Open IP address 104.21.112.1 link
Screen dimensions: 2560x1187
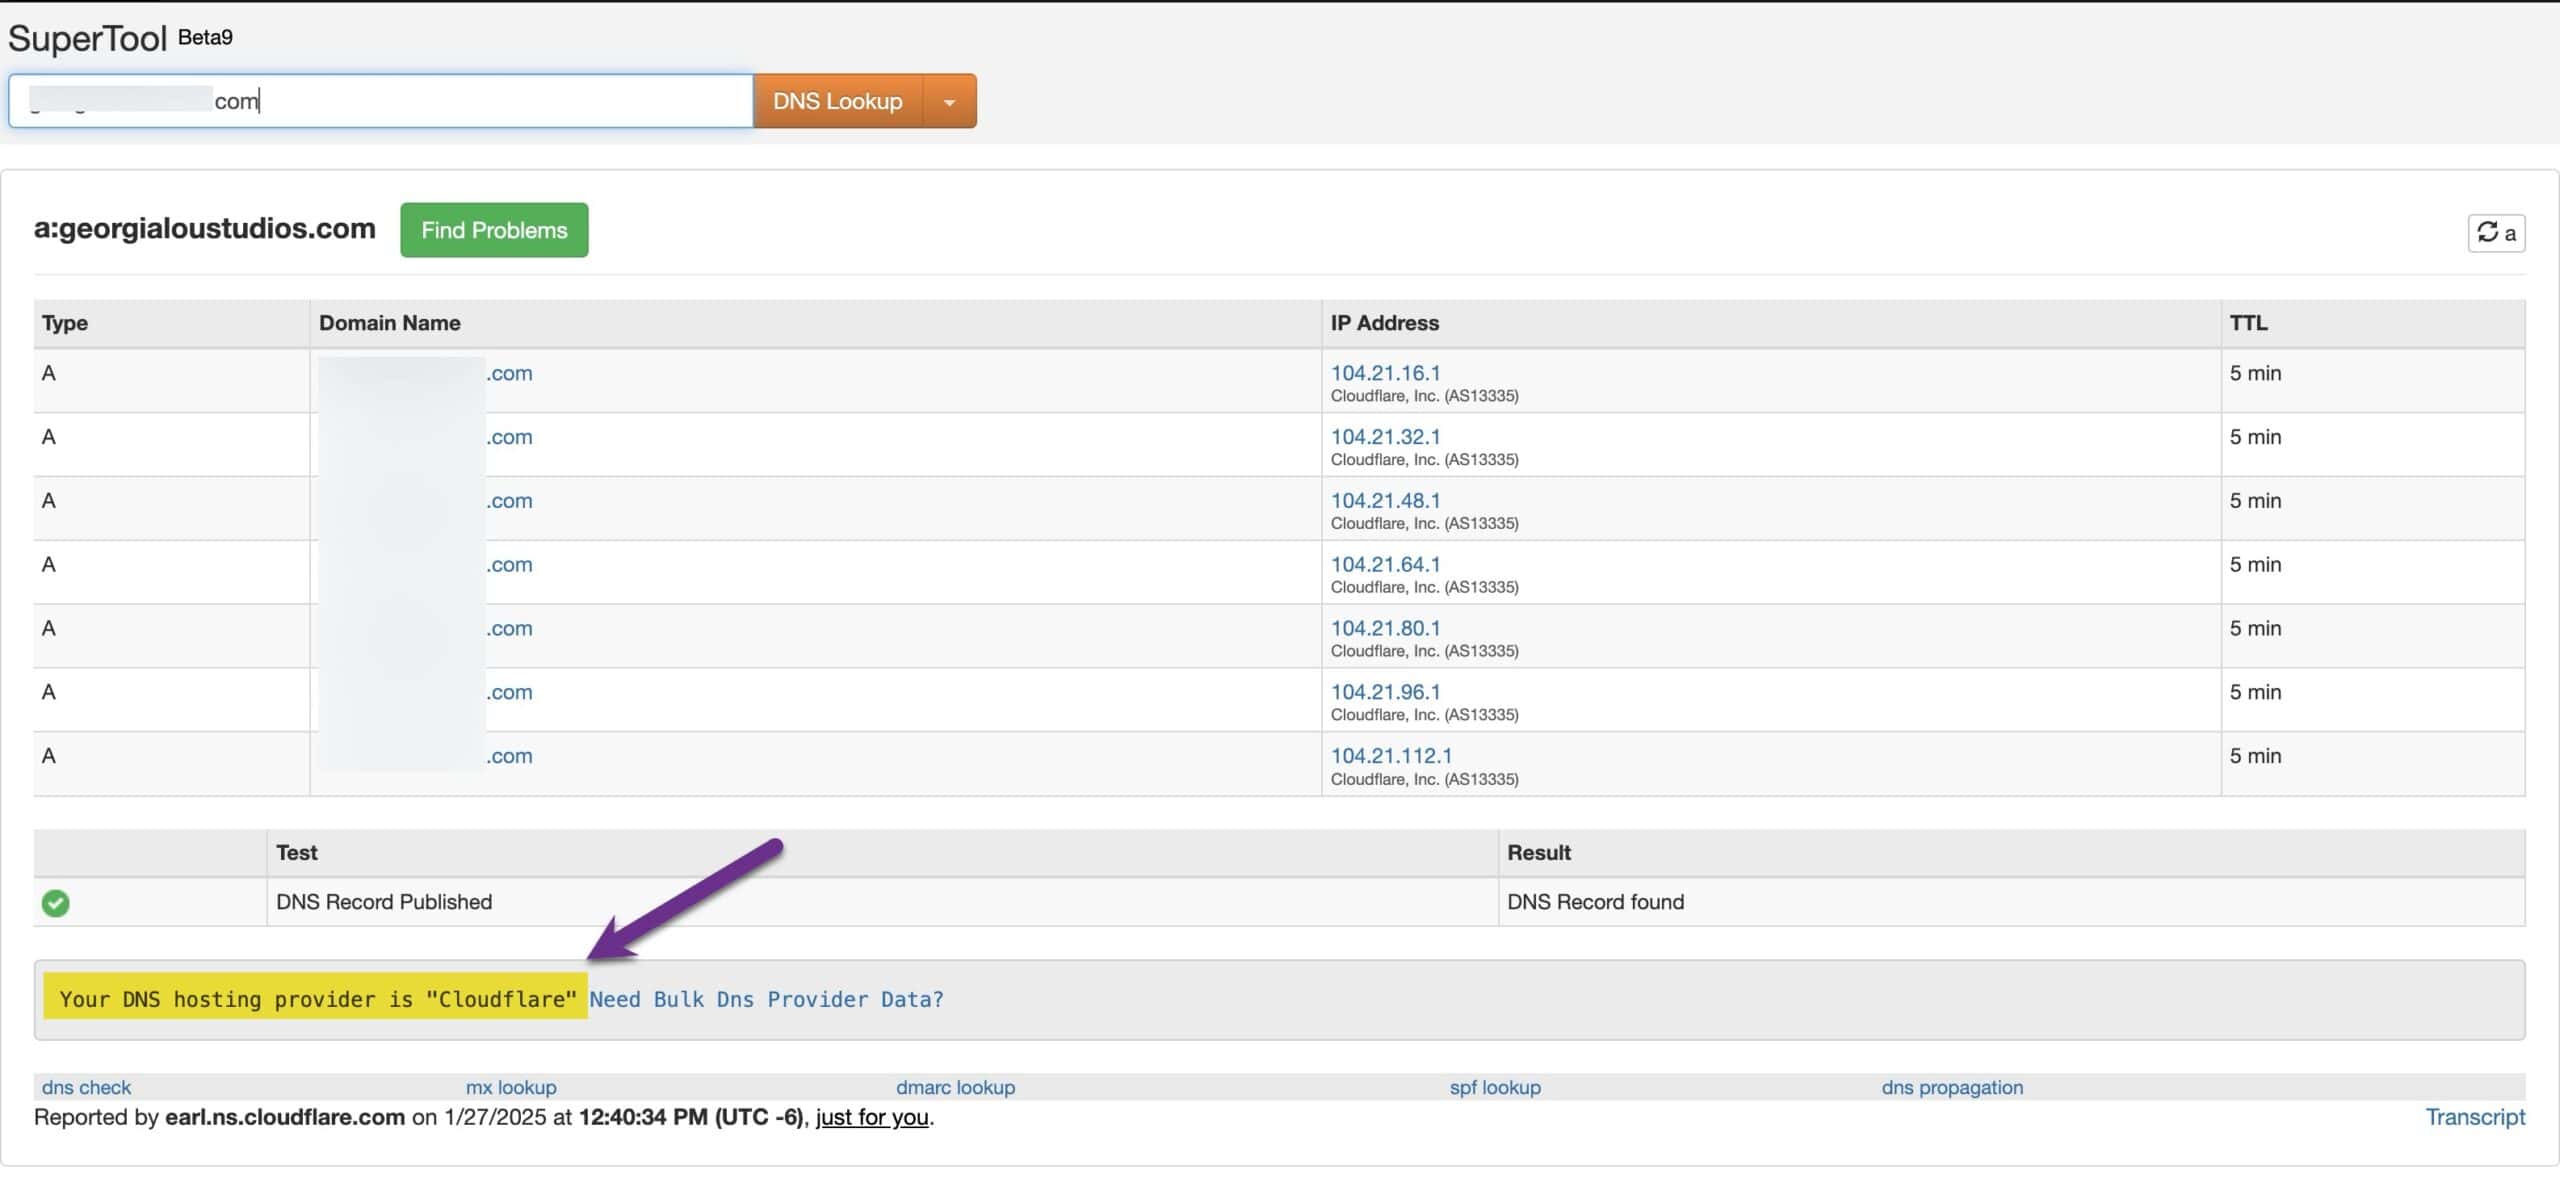pos(1391,756)
